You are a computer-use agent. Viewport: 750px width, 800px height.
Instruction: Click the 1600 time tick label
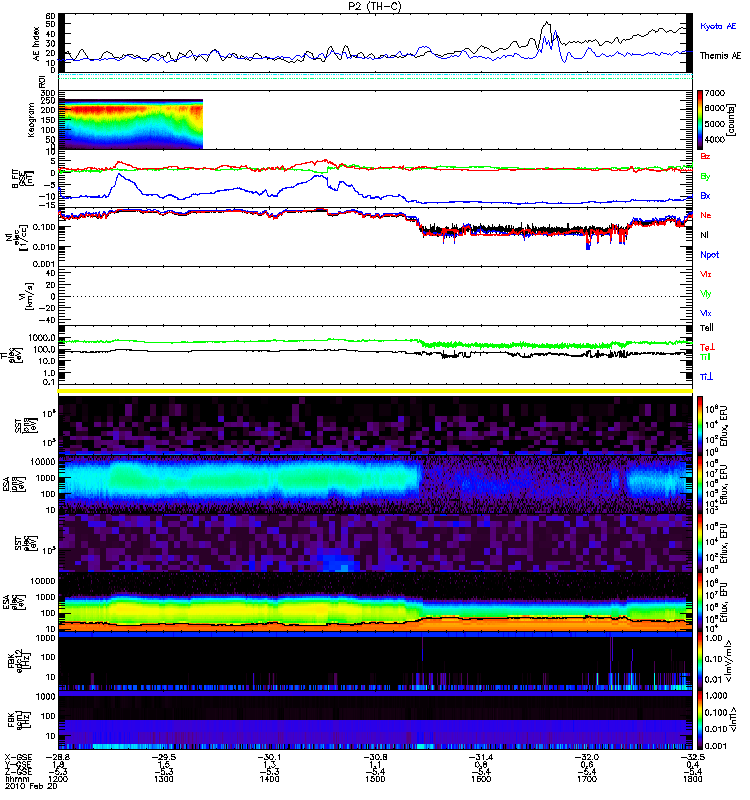click(x=481, y=779)
